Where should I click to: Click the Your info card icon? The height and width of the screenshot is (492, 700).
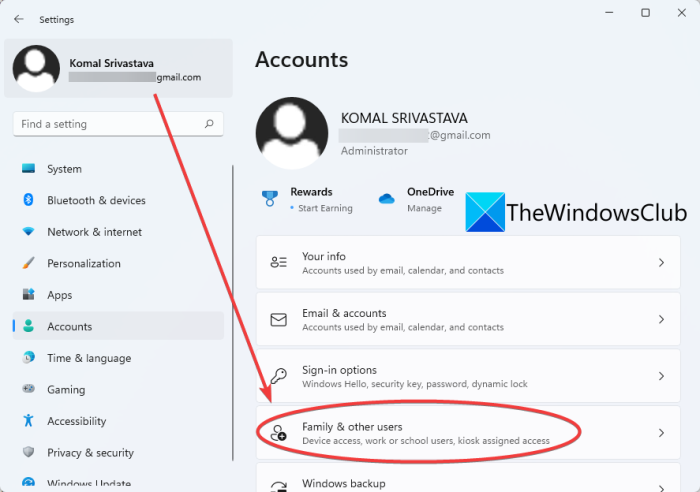tap(279, 262)
